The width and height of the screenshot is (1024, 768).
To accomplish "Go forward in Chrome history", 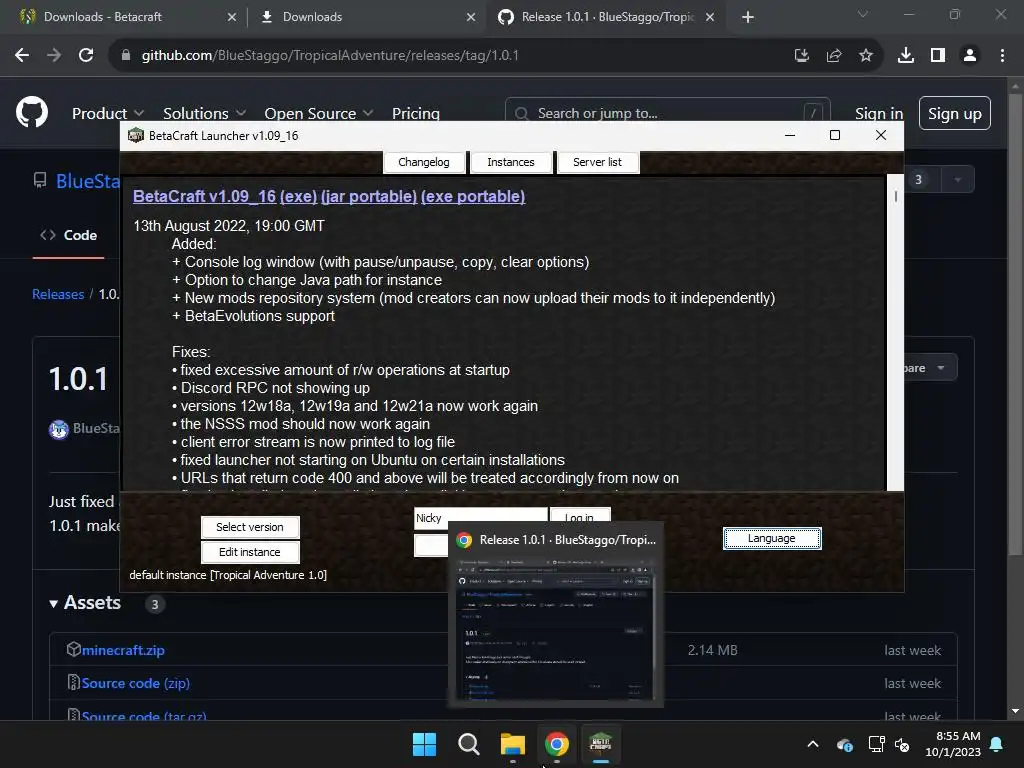I will coord(54,55).
